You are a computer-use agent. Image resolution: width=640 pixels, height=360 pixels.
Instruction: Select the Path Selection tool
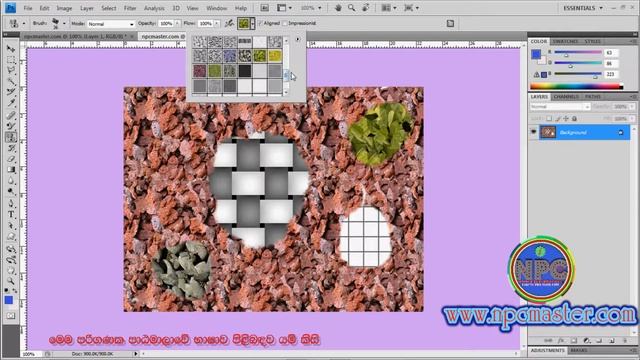coord(11,225)
